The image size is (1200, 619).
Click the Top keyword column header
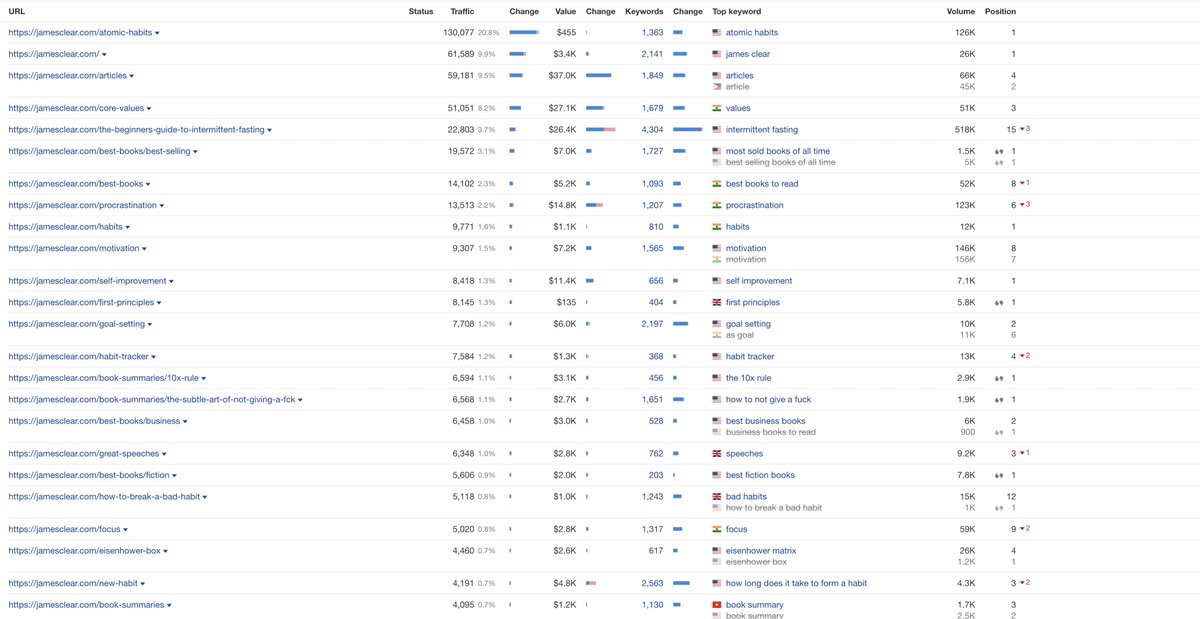(x=737, y=12)
